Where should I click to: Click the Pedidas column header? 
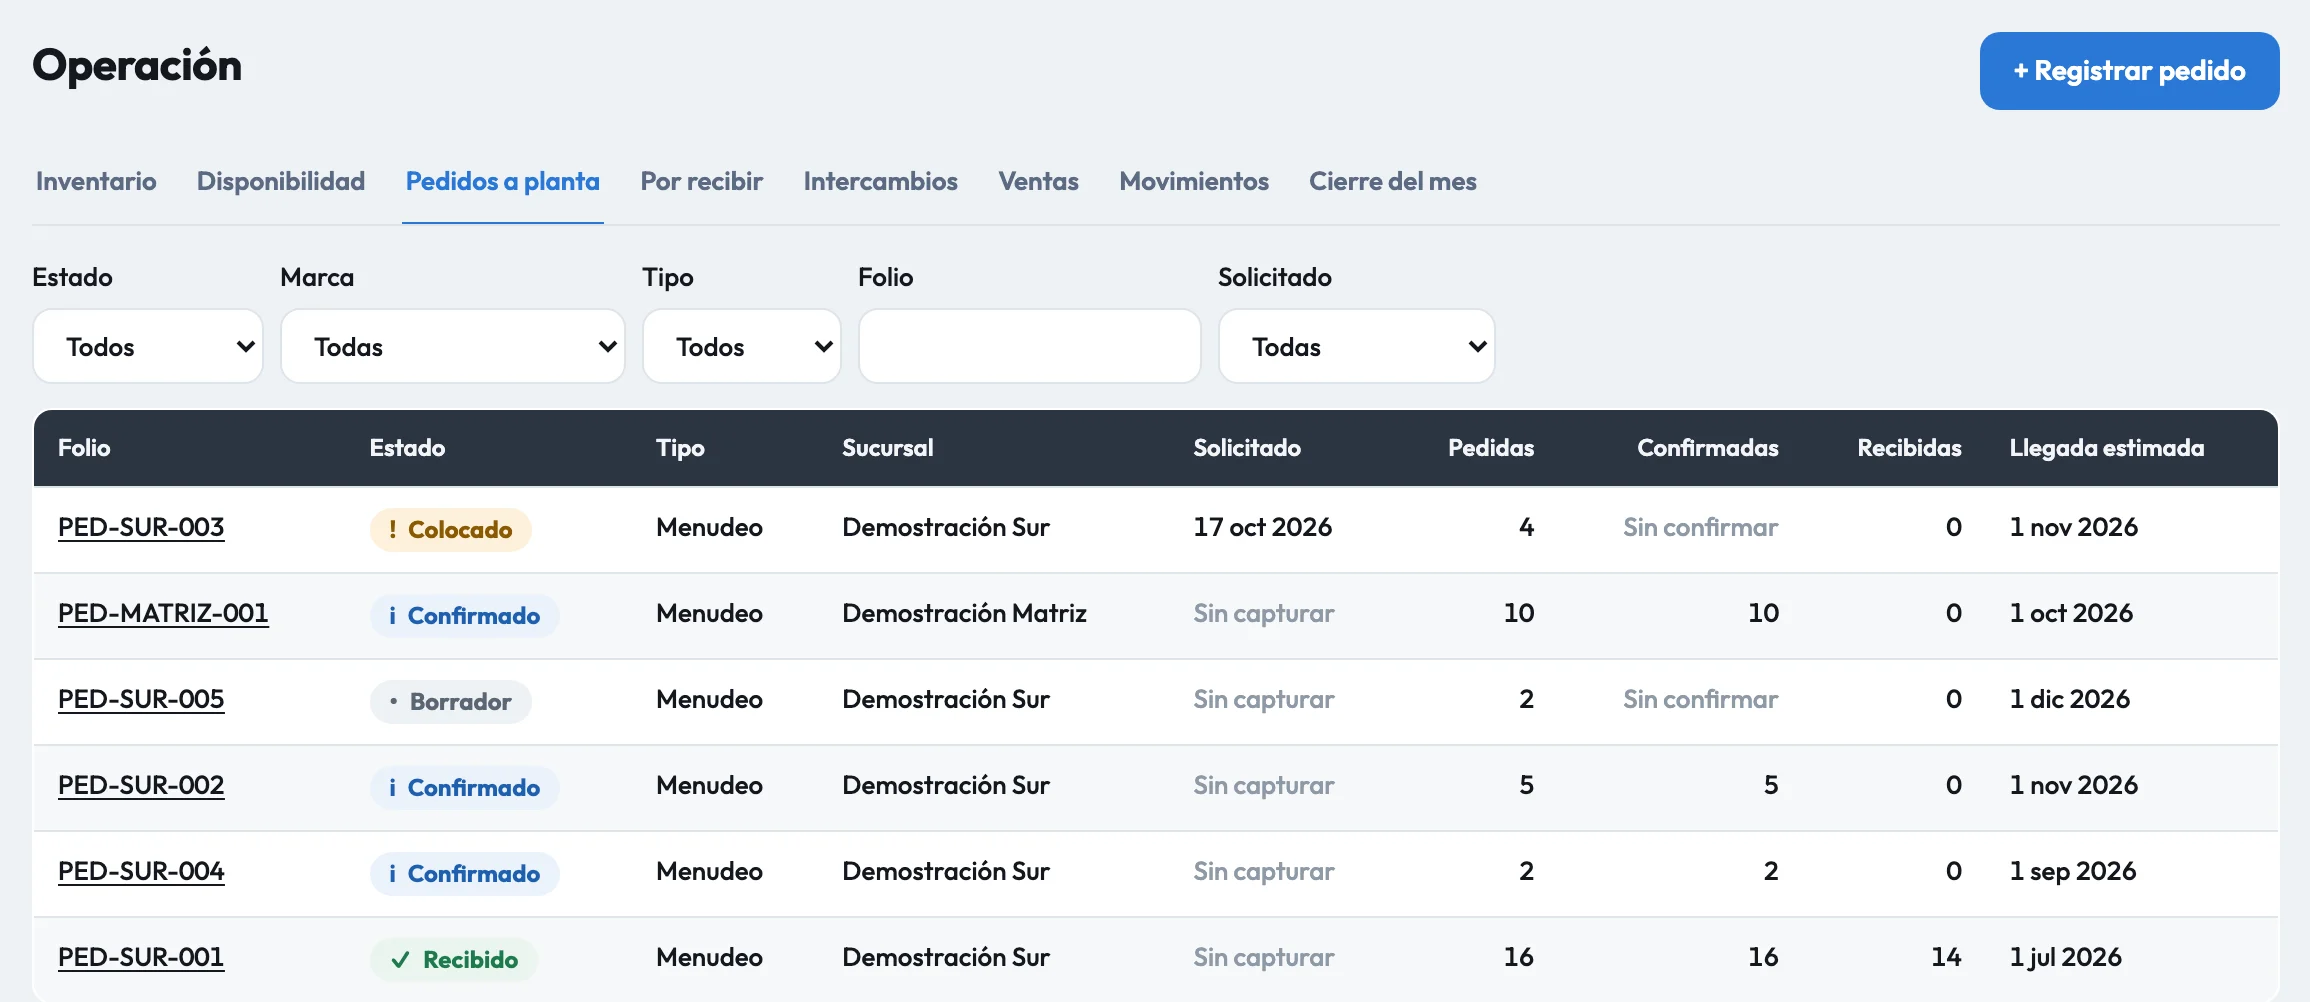coord(1491,448)
